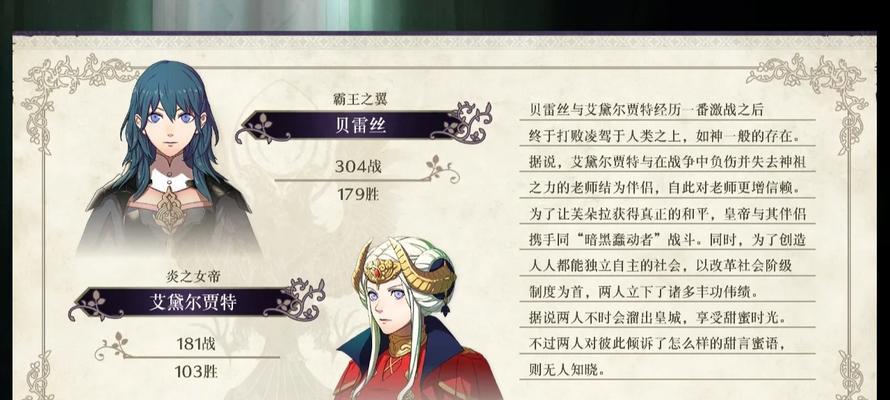Click leaf ornament beside 181战

pyautogui.click(x=113, y=346)
